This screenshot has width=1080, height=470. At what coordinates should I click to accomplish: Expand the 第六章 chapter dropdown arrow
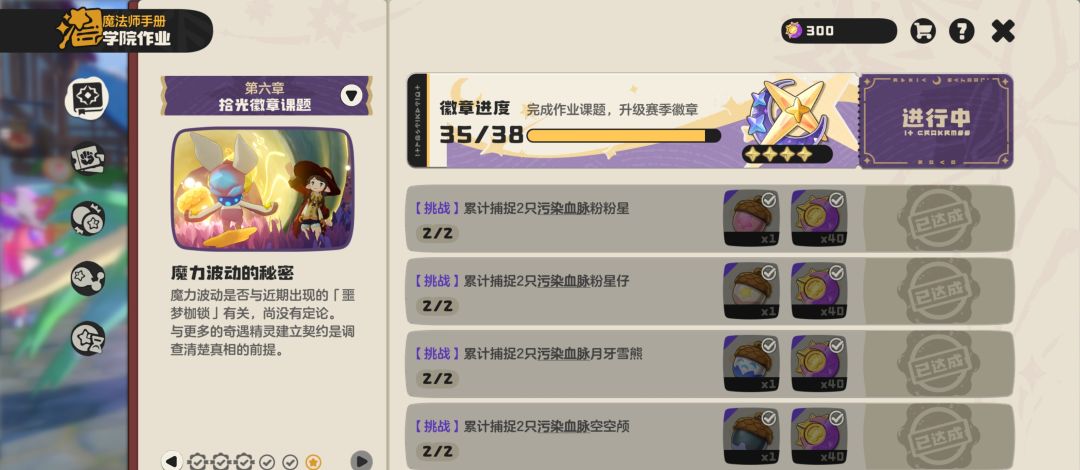351,95
